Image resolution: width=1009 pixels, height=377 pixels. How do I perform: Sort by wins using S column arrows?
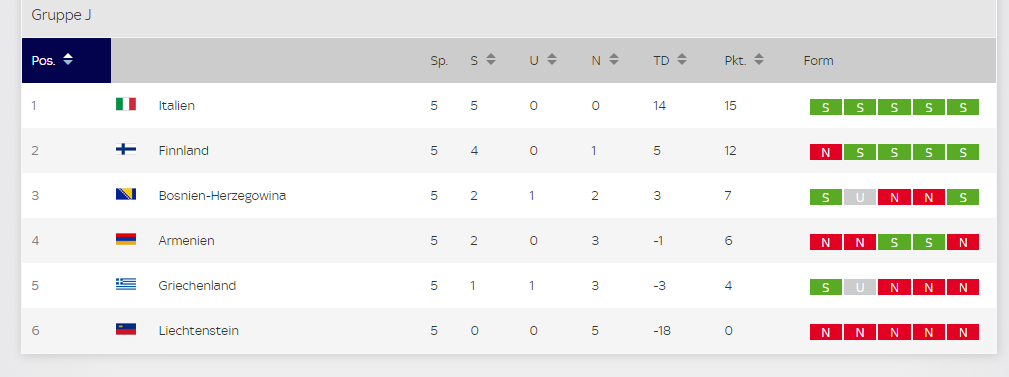(491, 60)
